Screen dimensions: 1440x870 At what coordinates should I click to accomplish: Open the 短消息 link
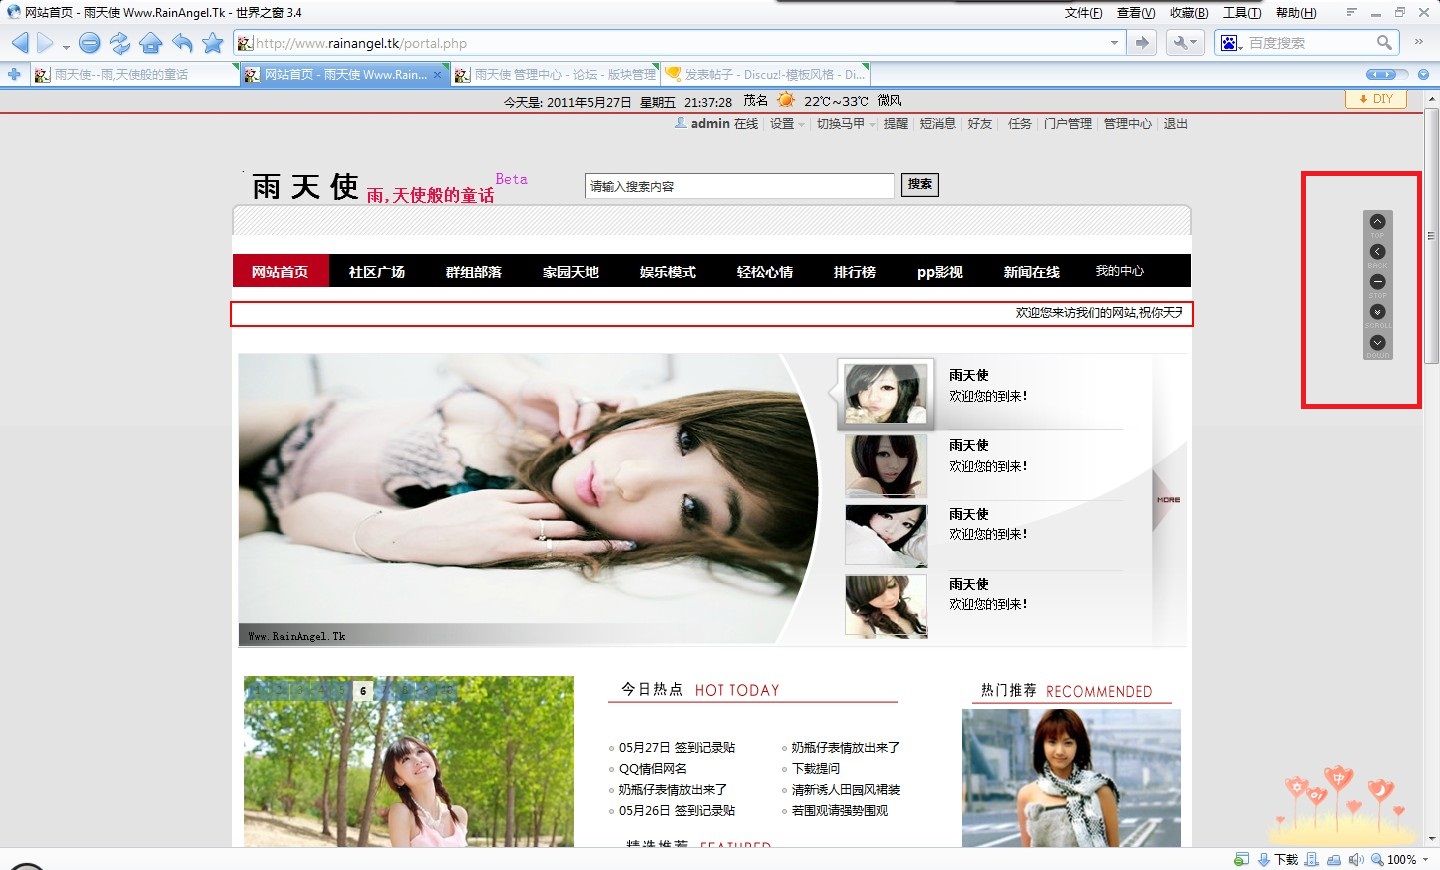click(938, 124)
